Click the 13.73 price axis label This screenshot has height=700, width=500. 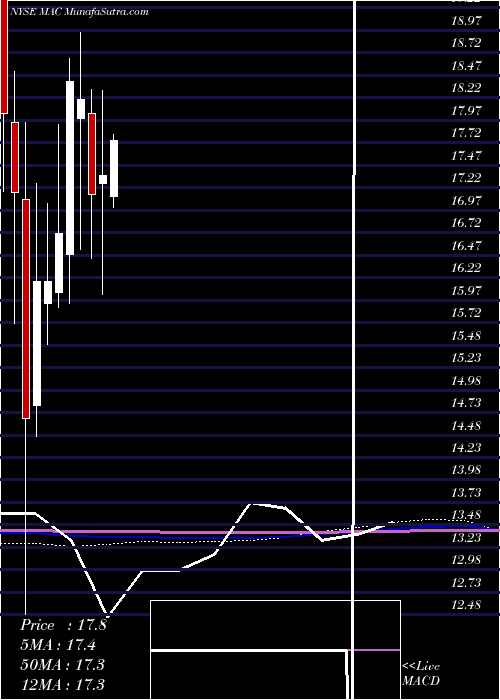point(466,492)
